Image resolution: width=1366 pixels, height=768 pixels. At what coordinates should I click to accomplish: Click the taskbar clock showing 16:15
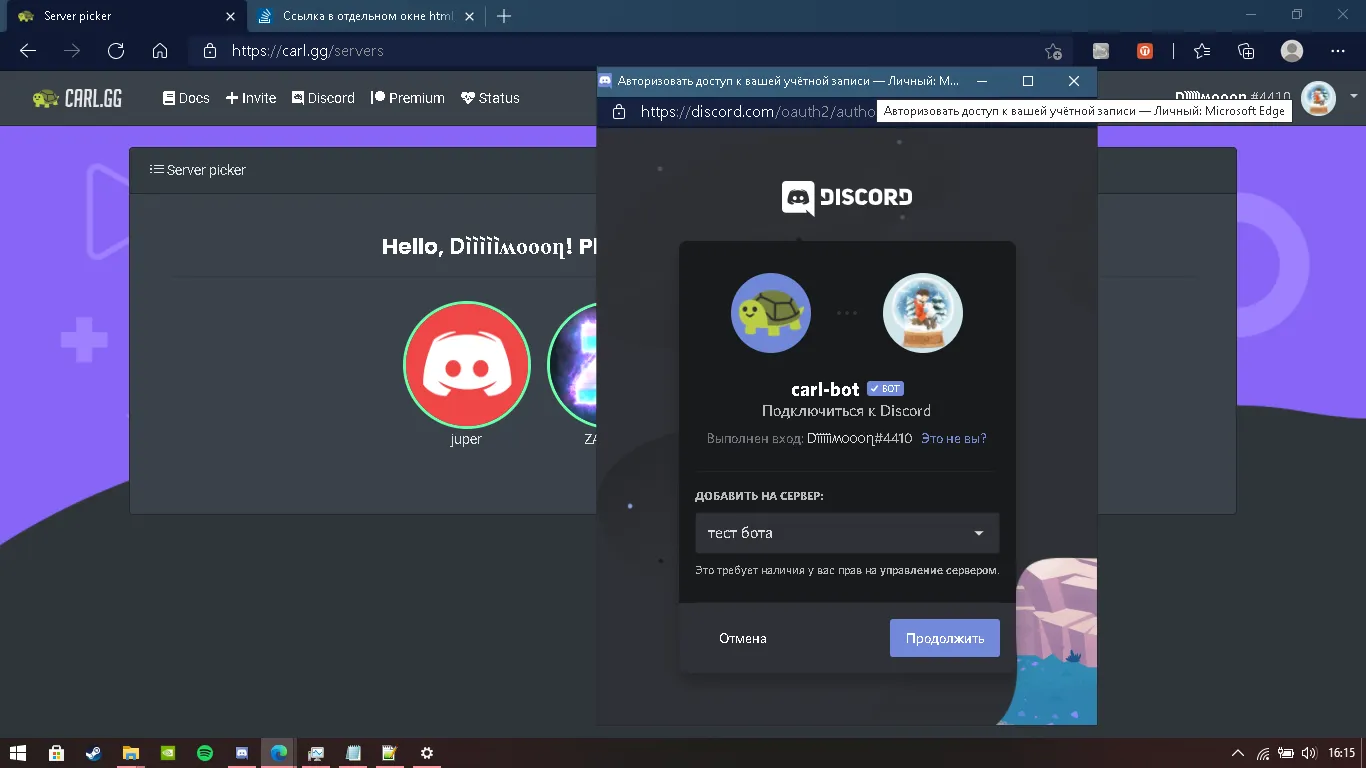pyautogui.click(x=1341, y=753)
